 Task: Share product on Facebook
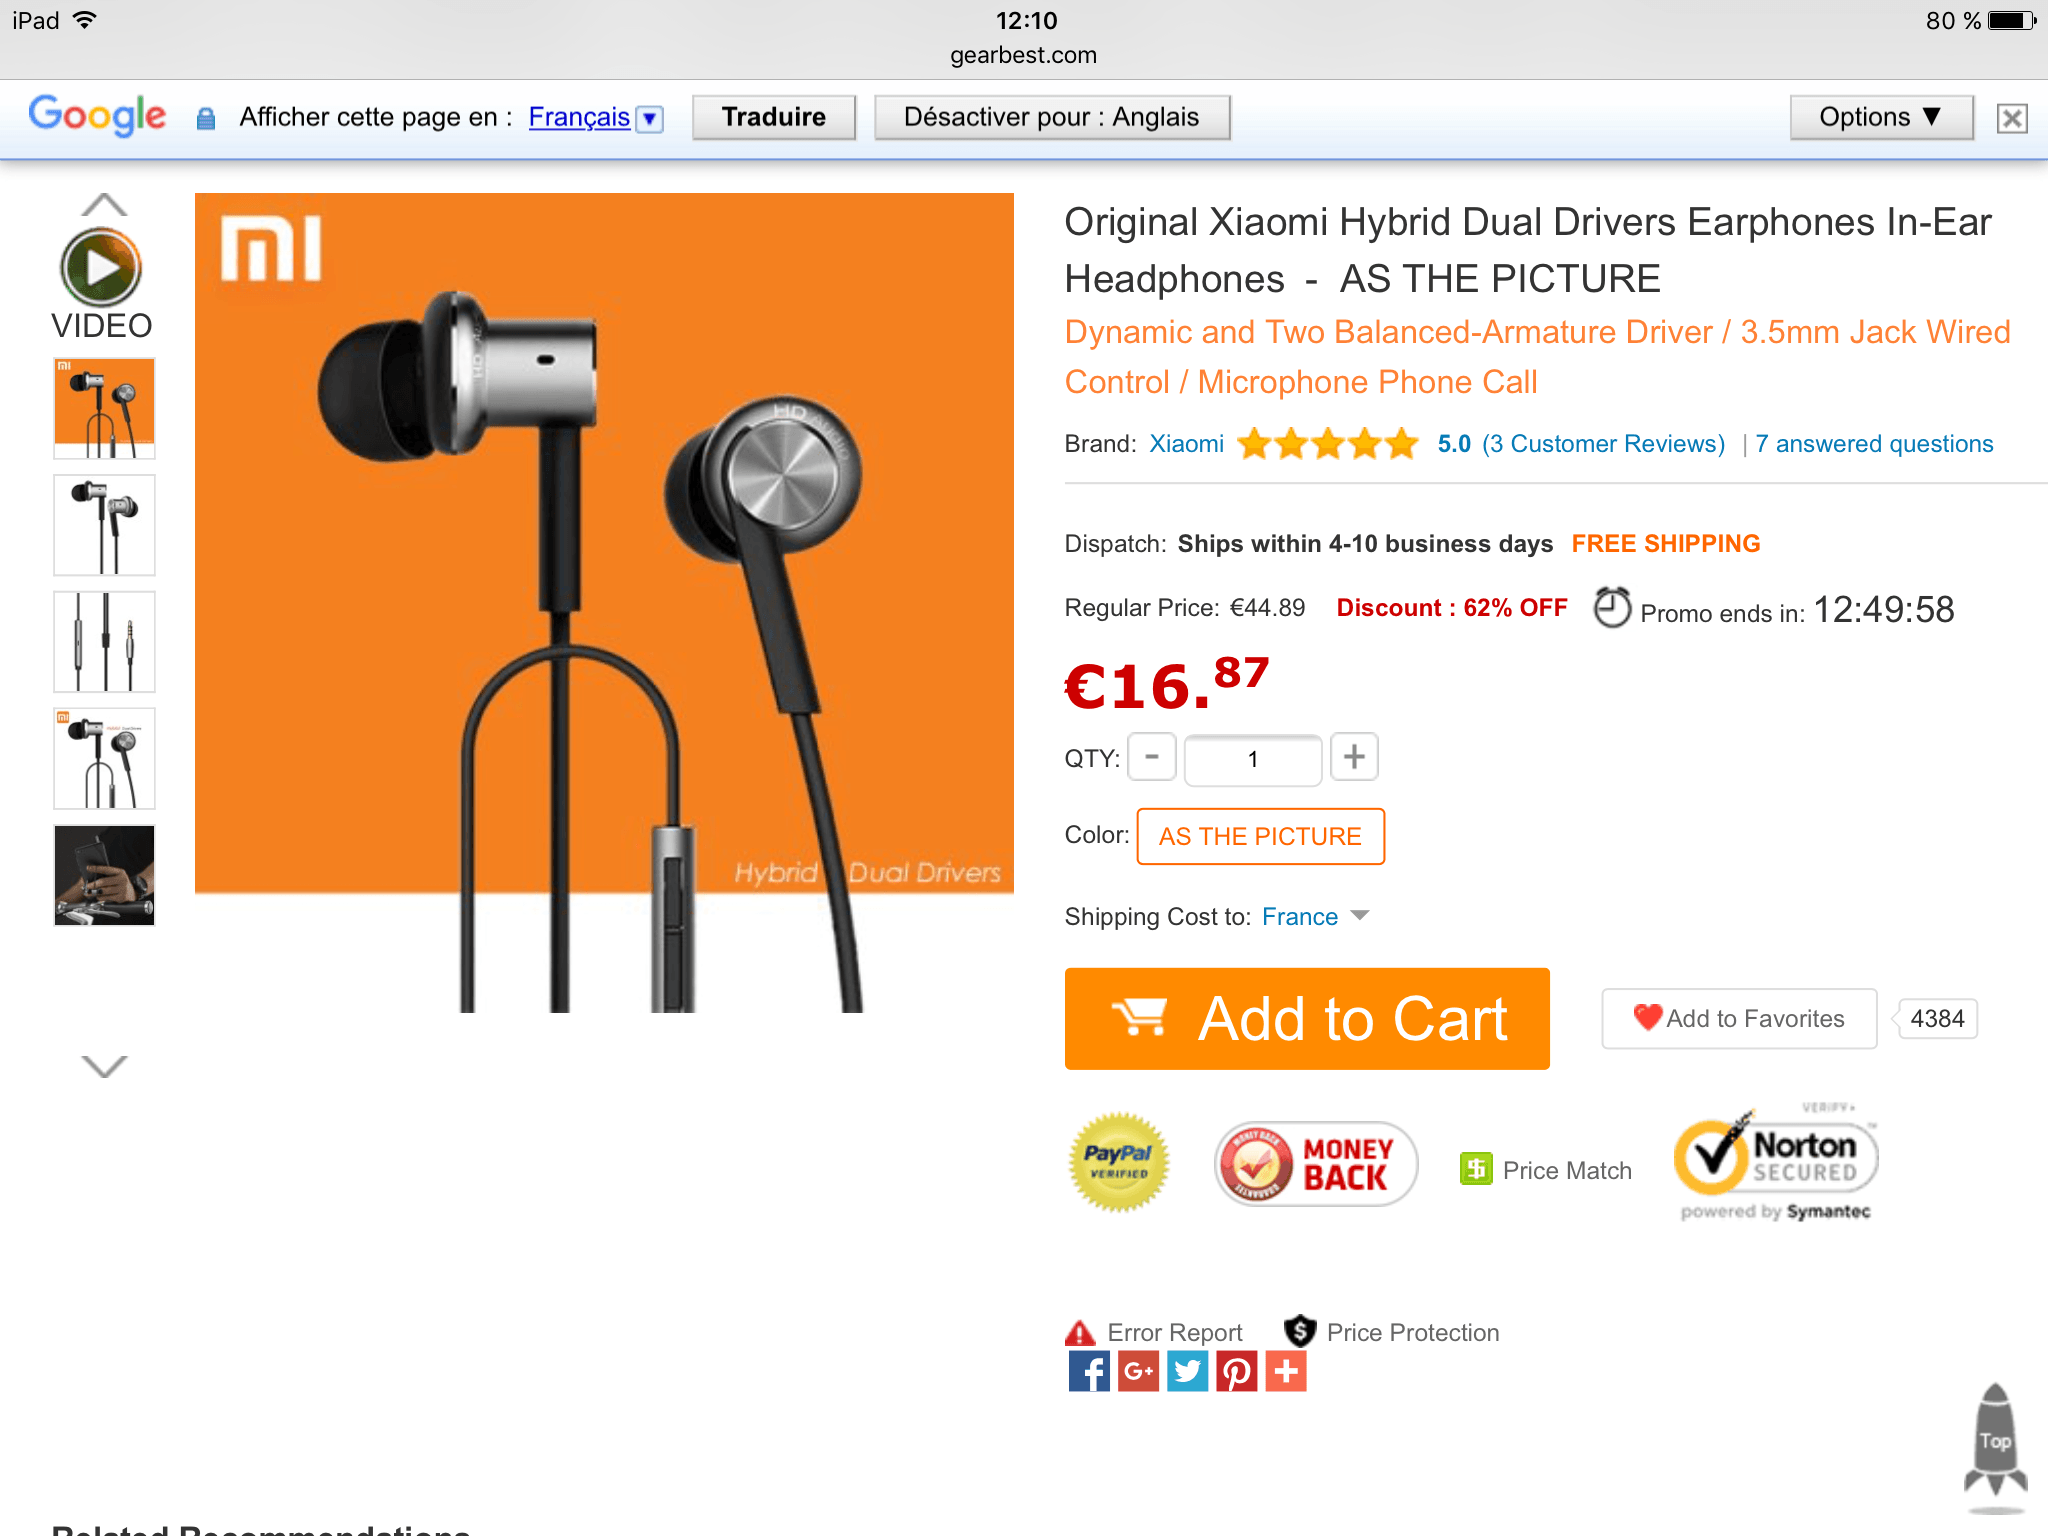1089,1371
